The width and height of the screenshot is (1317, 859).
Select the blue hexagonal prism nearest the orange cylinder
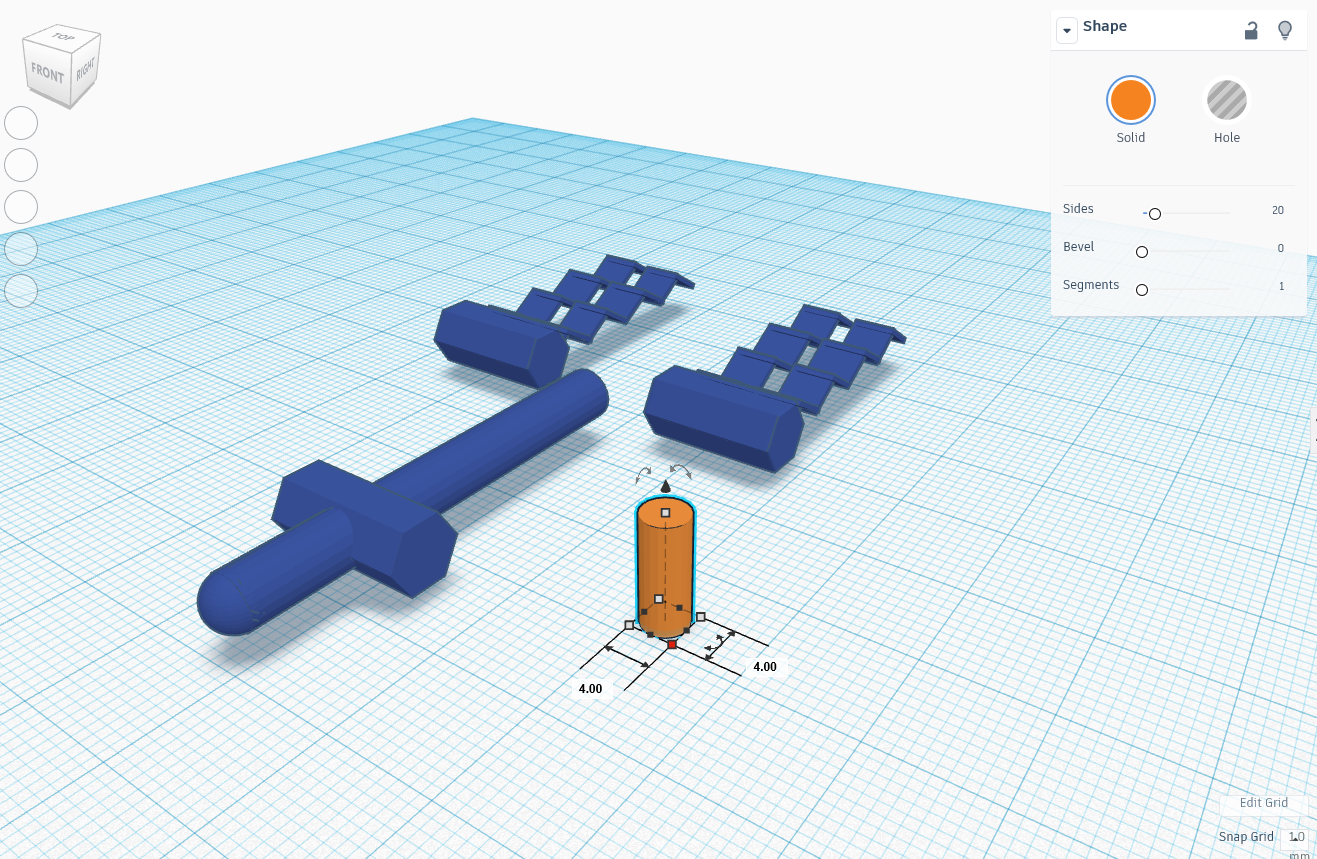pos(722,417)
